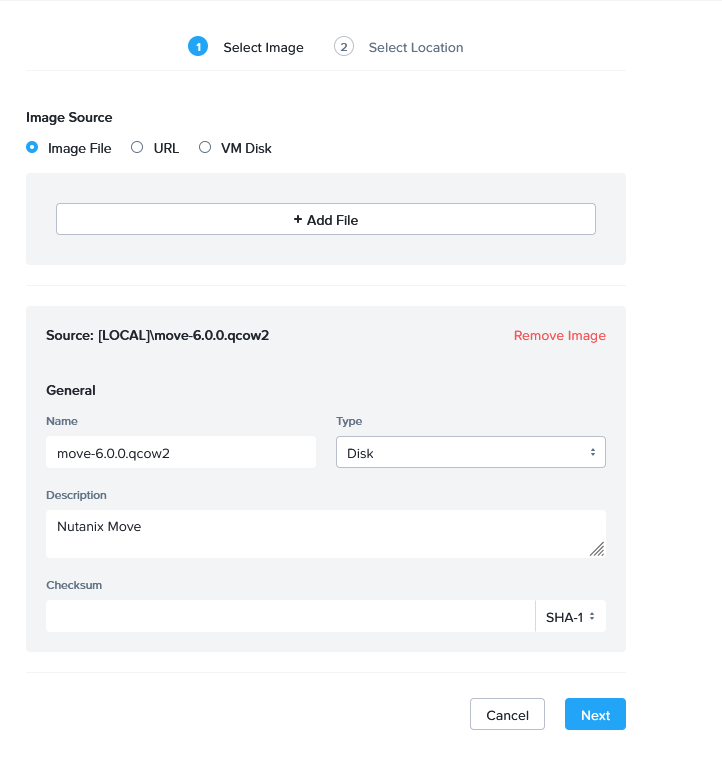The image size is (722, 763).
Task: Click the empty Checksum input field
Action: click(x=290, y=617)
